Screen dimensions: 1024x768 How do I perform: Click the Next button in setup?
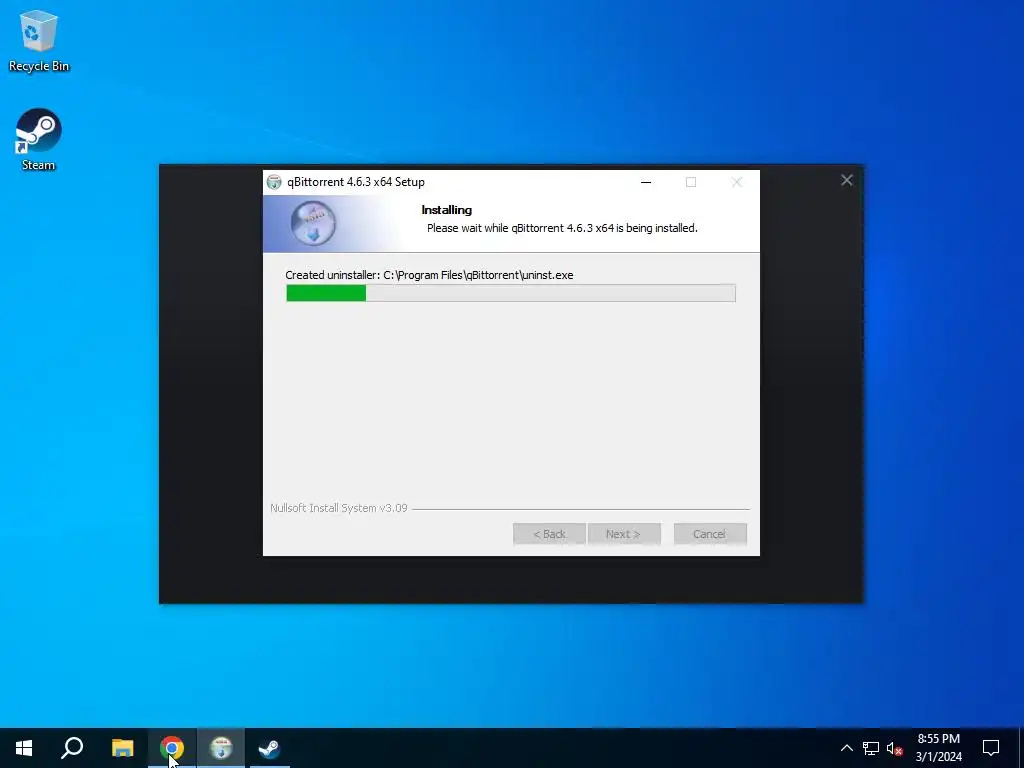tap(624, 534)
